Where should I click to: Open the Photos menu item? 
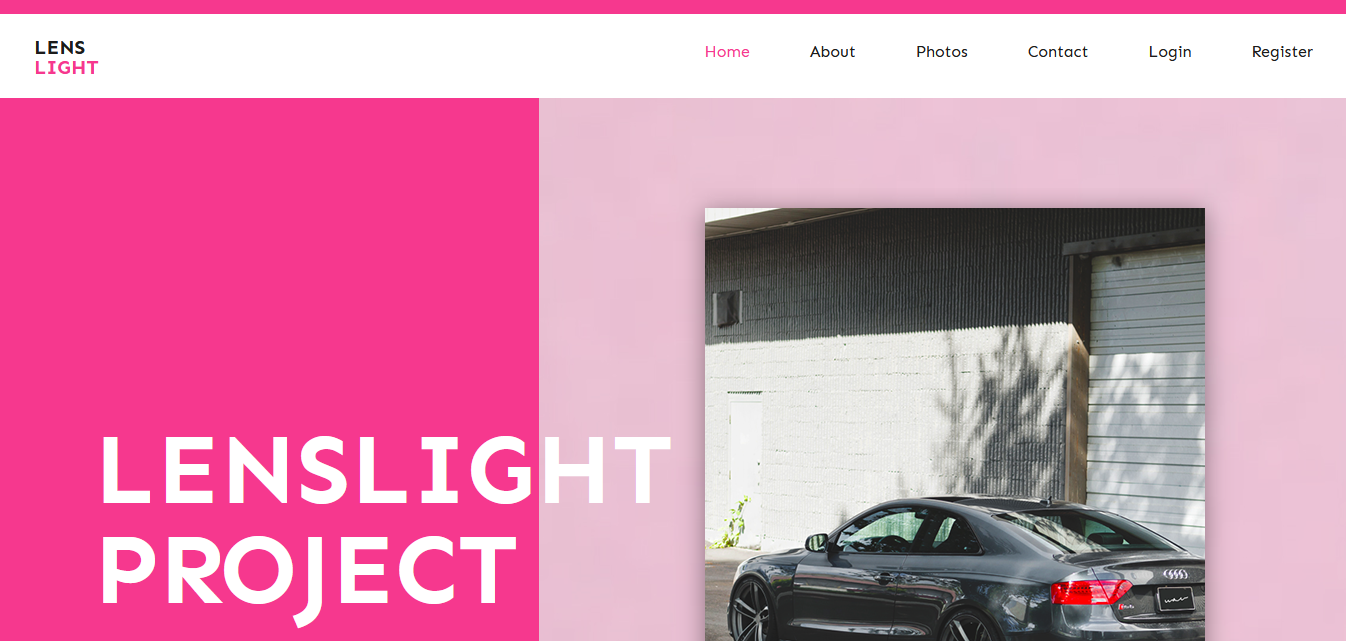click(942, 52)
